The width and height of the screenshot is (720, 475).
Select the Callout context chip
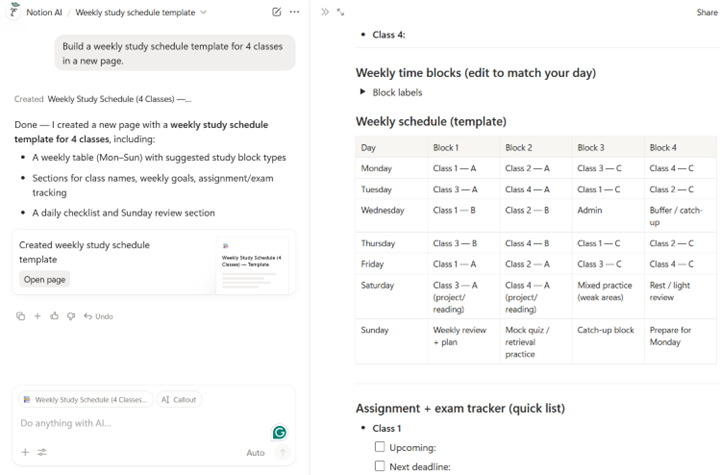pos(179,399)
